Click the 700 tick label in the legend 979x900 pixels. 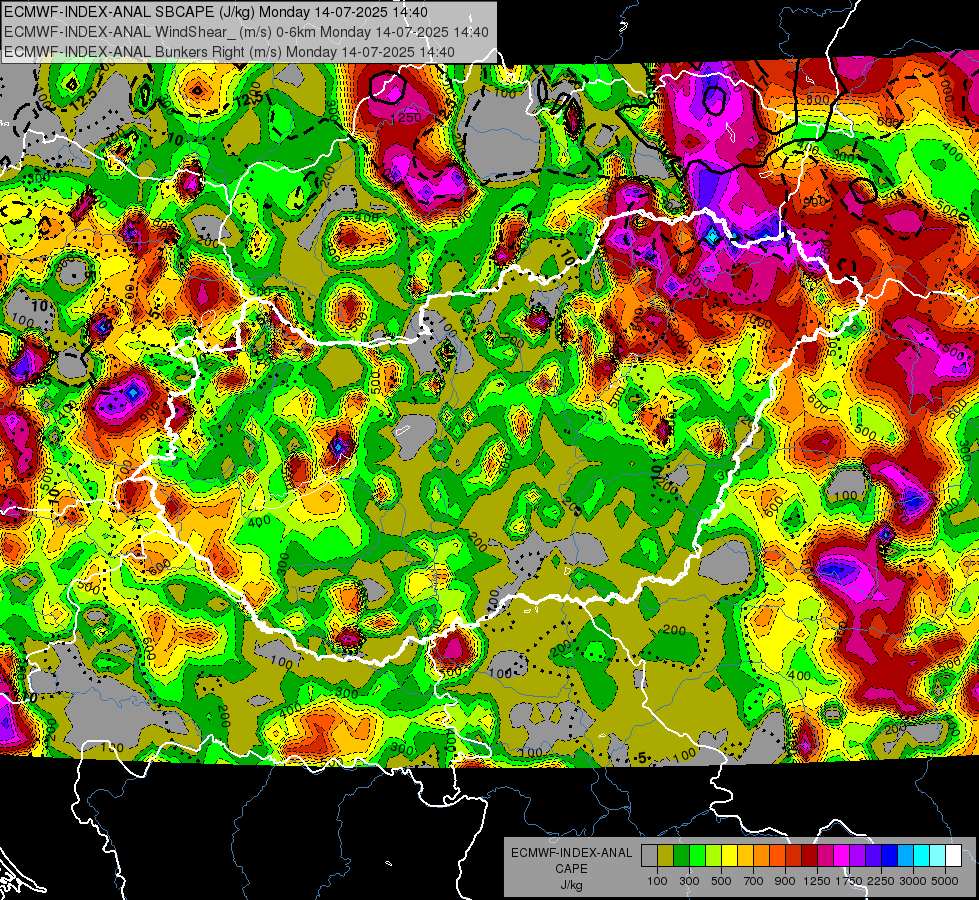coord(754,881)
